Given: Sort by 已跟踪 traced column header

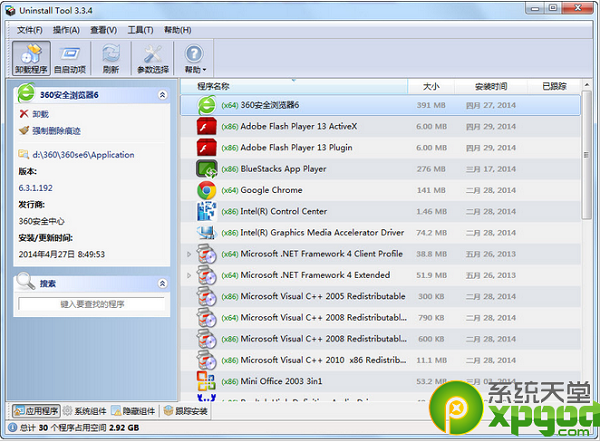Looking at the screenshot, I should click(x=554, y=86).
